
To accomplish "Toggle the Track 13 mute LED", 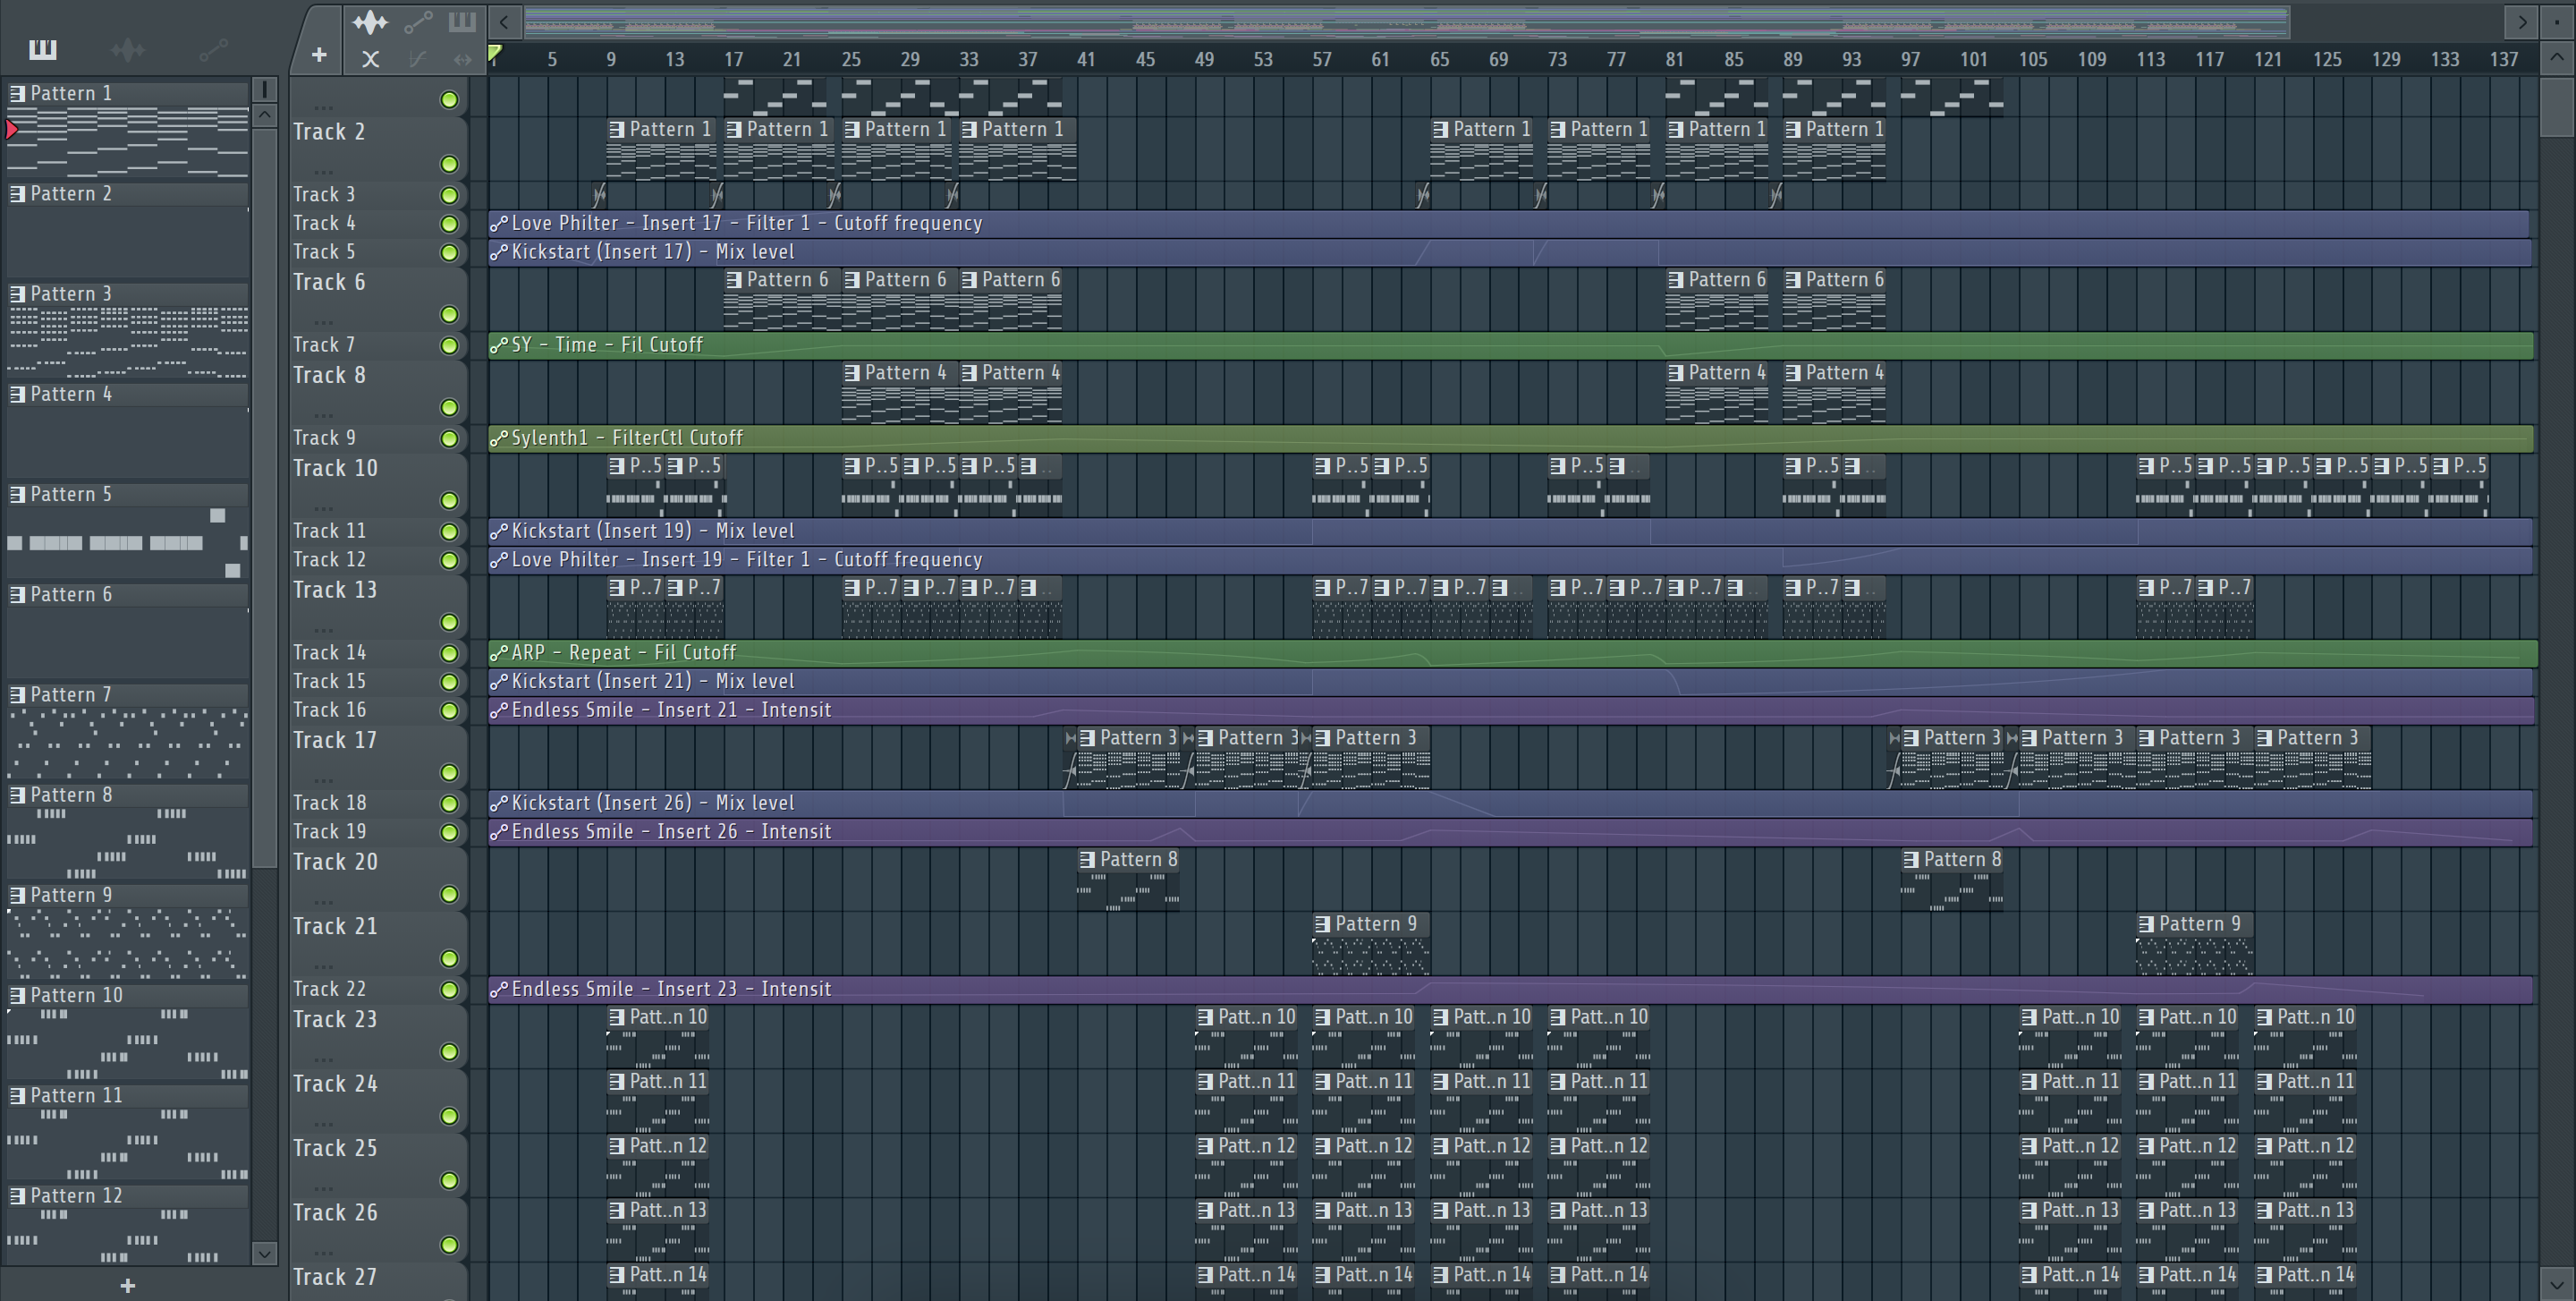I will [x=450, y=622].
